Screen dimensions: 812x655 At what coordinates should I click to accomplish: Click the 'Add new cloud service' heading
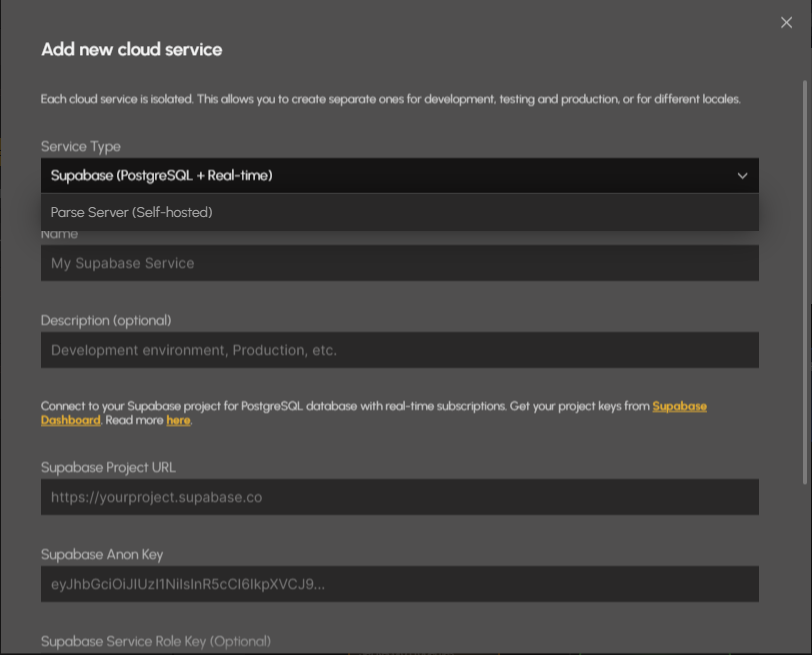pyautogui.click(x=132, y=49)
